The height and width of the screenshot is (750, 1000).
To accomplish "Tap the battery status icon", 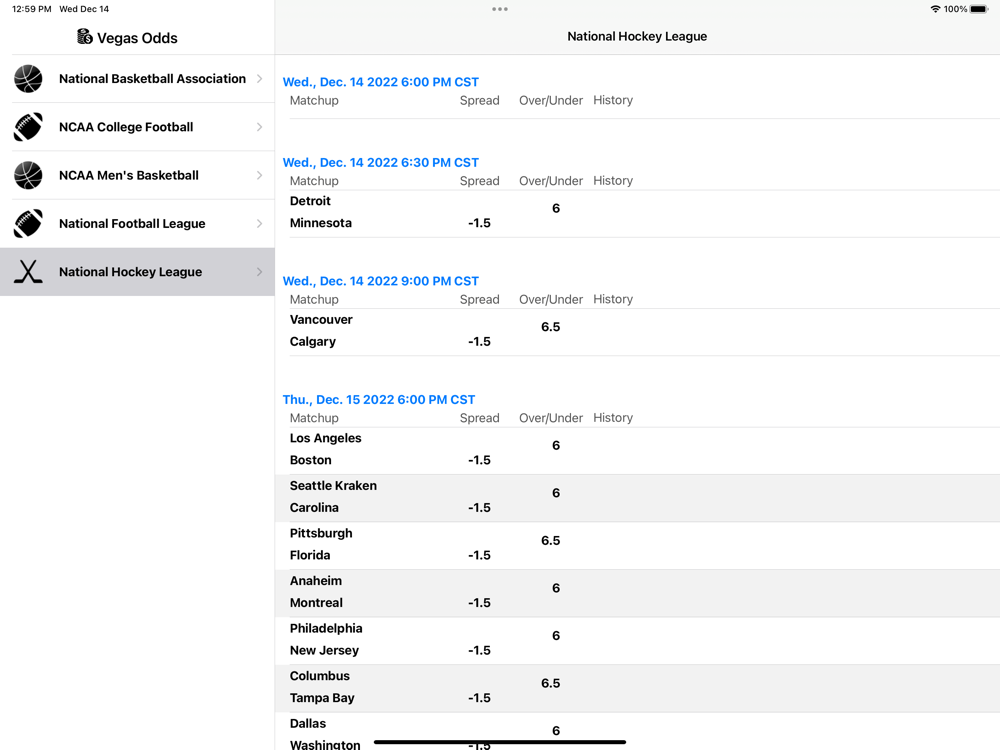I will (979, 9).
